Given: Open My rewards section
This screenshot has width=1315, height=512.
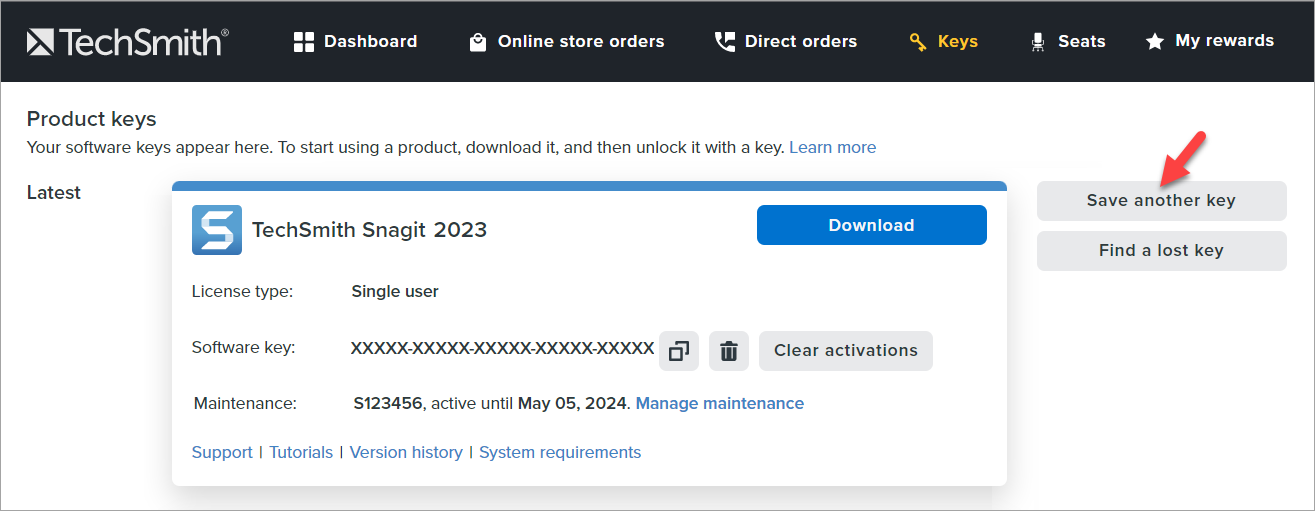Looking at the screenshot, I should (x=1224, y=41).
